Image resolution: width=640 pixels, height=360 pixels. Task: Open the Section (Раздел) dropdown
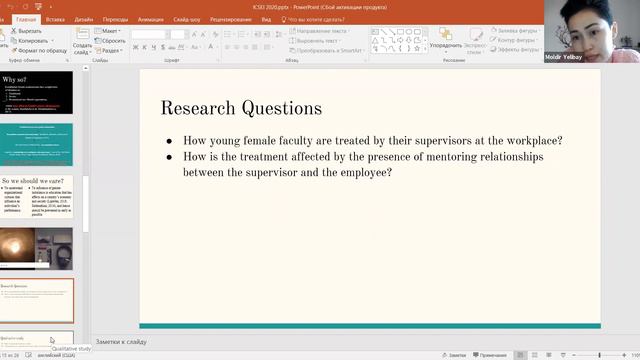pyautogui.click(x=109, y=51)
